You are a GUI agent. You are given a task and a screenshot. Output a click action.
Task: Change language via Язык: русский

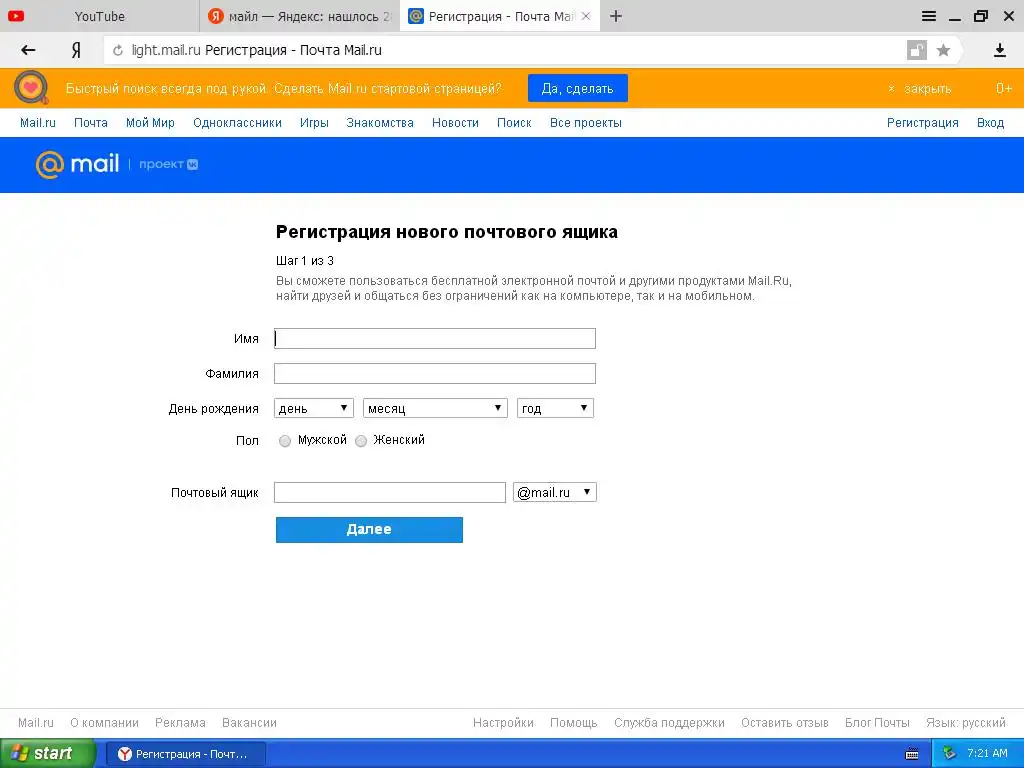click(x=966, y=723)
